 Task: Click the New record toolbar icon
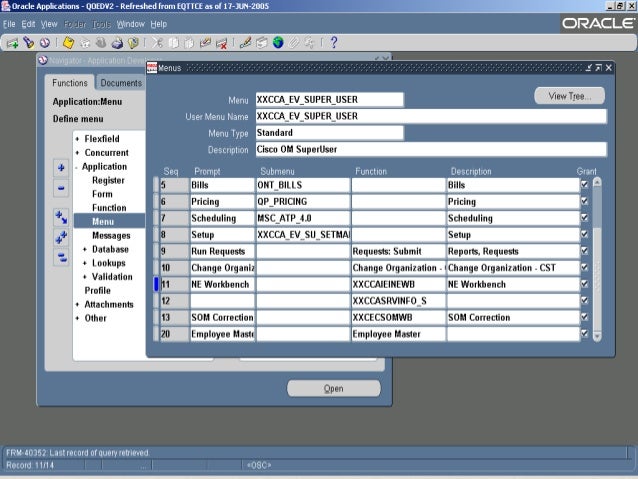click(12, 43)
